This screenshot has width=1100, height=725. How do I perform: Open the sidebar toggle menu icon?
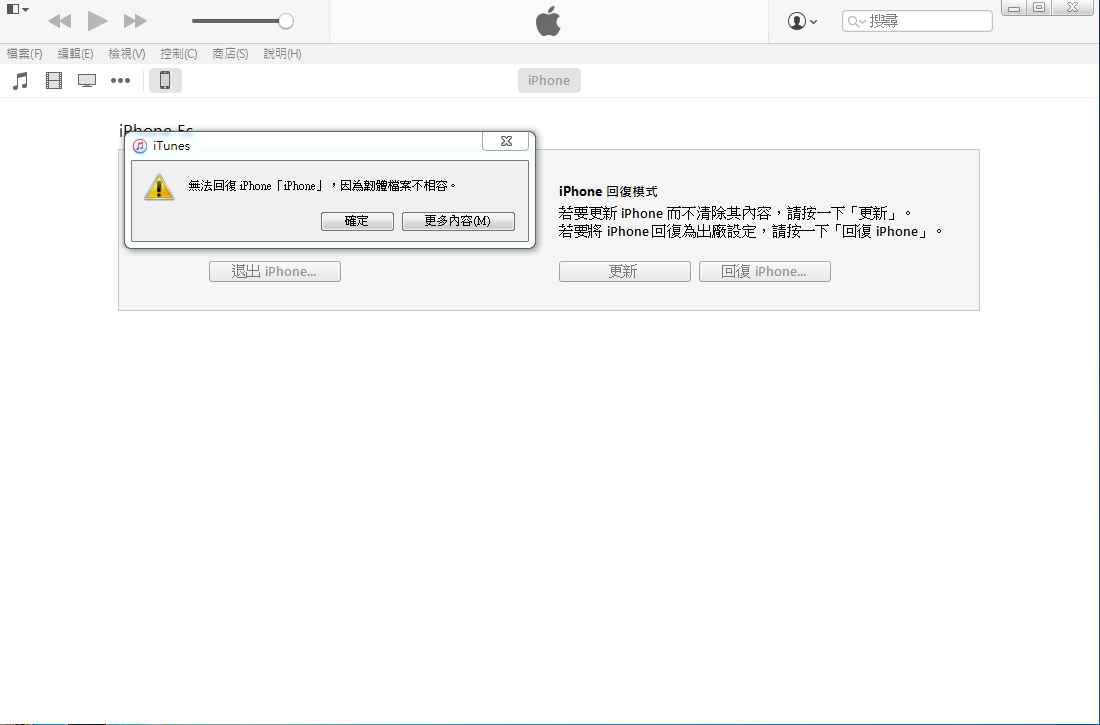(x=17, y=10)
